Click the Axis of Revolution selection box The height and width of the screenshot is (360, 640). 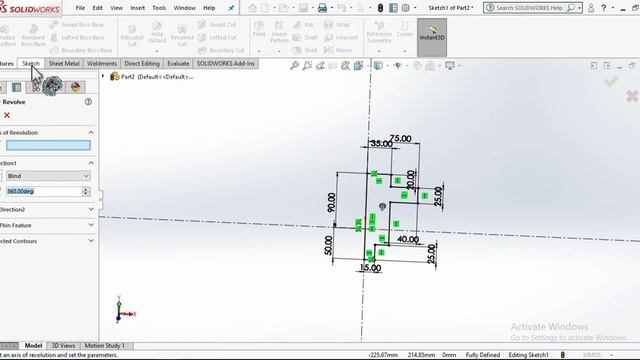point(48,145)
